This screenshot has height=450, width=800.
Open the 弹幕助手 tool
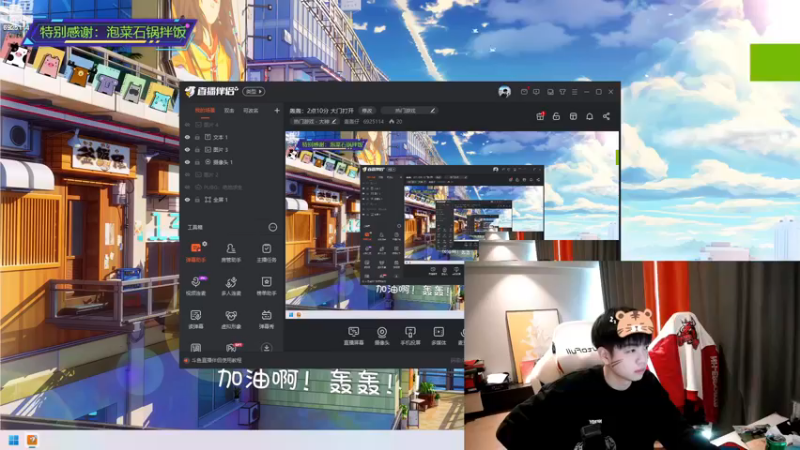tap(195, 252)
